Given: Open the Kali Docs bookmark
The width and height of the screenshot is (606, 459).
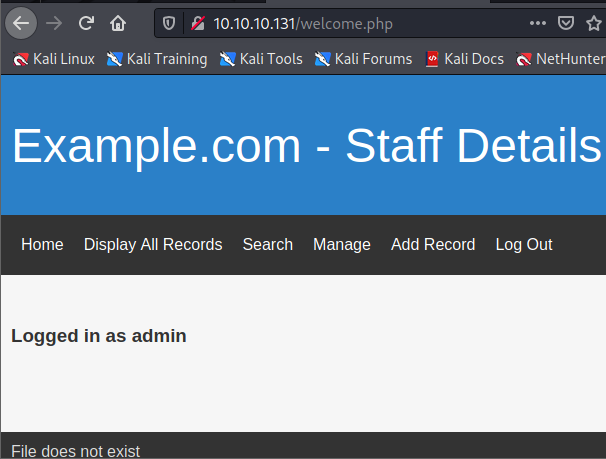Looking at the screenshot, I should pyautogui.click(x=465, y=59).
